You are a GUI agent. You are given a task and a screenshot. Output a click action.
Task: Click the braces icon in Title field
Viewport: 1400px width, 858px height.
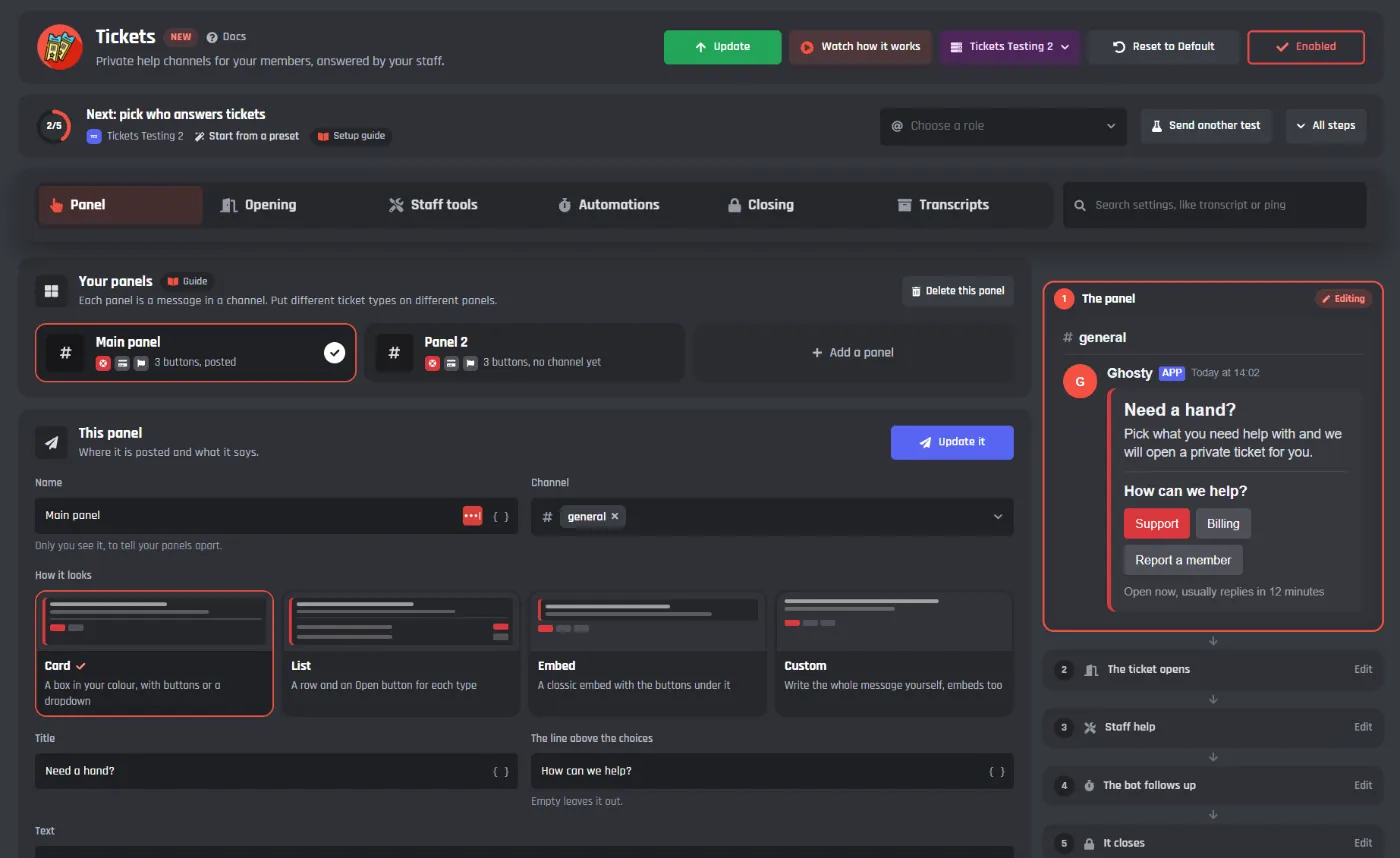pyautogui.click(x=501, y=772)
